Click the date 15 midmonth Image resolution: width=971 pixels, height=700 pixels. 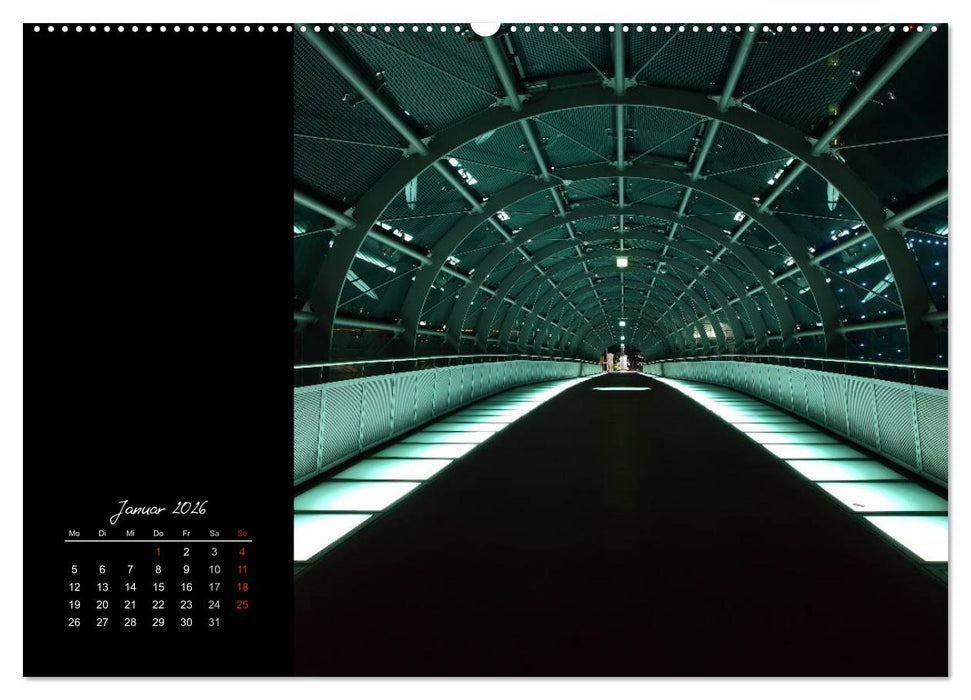(159, 586)
